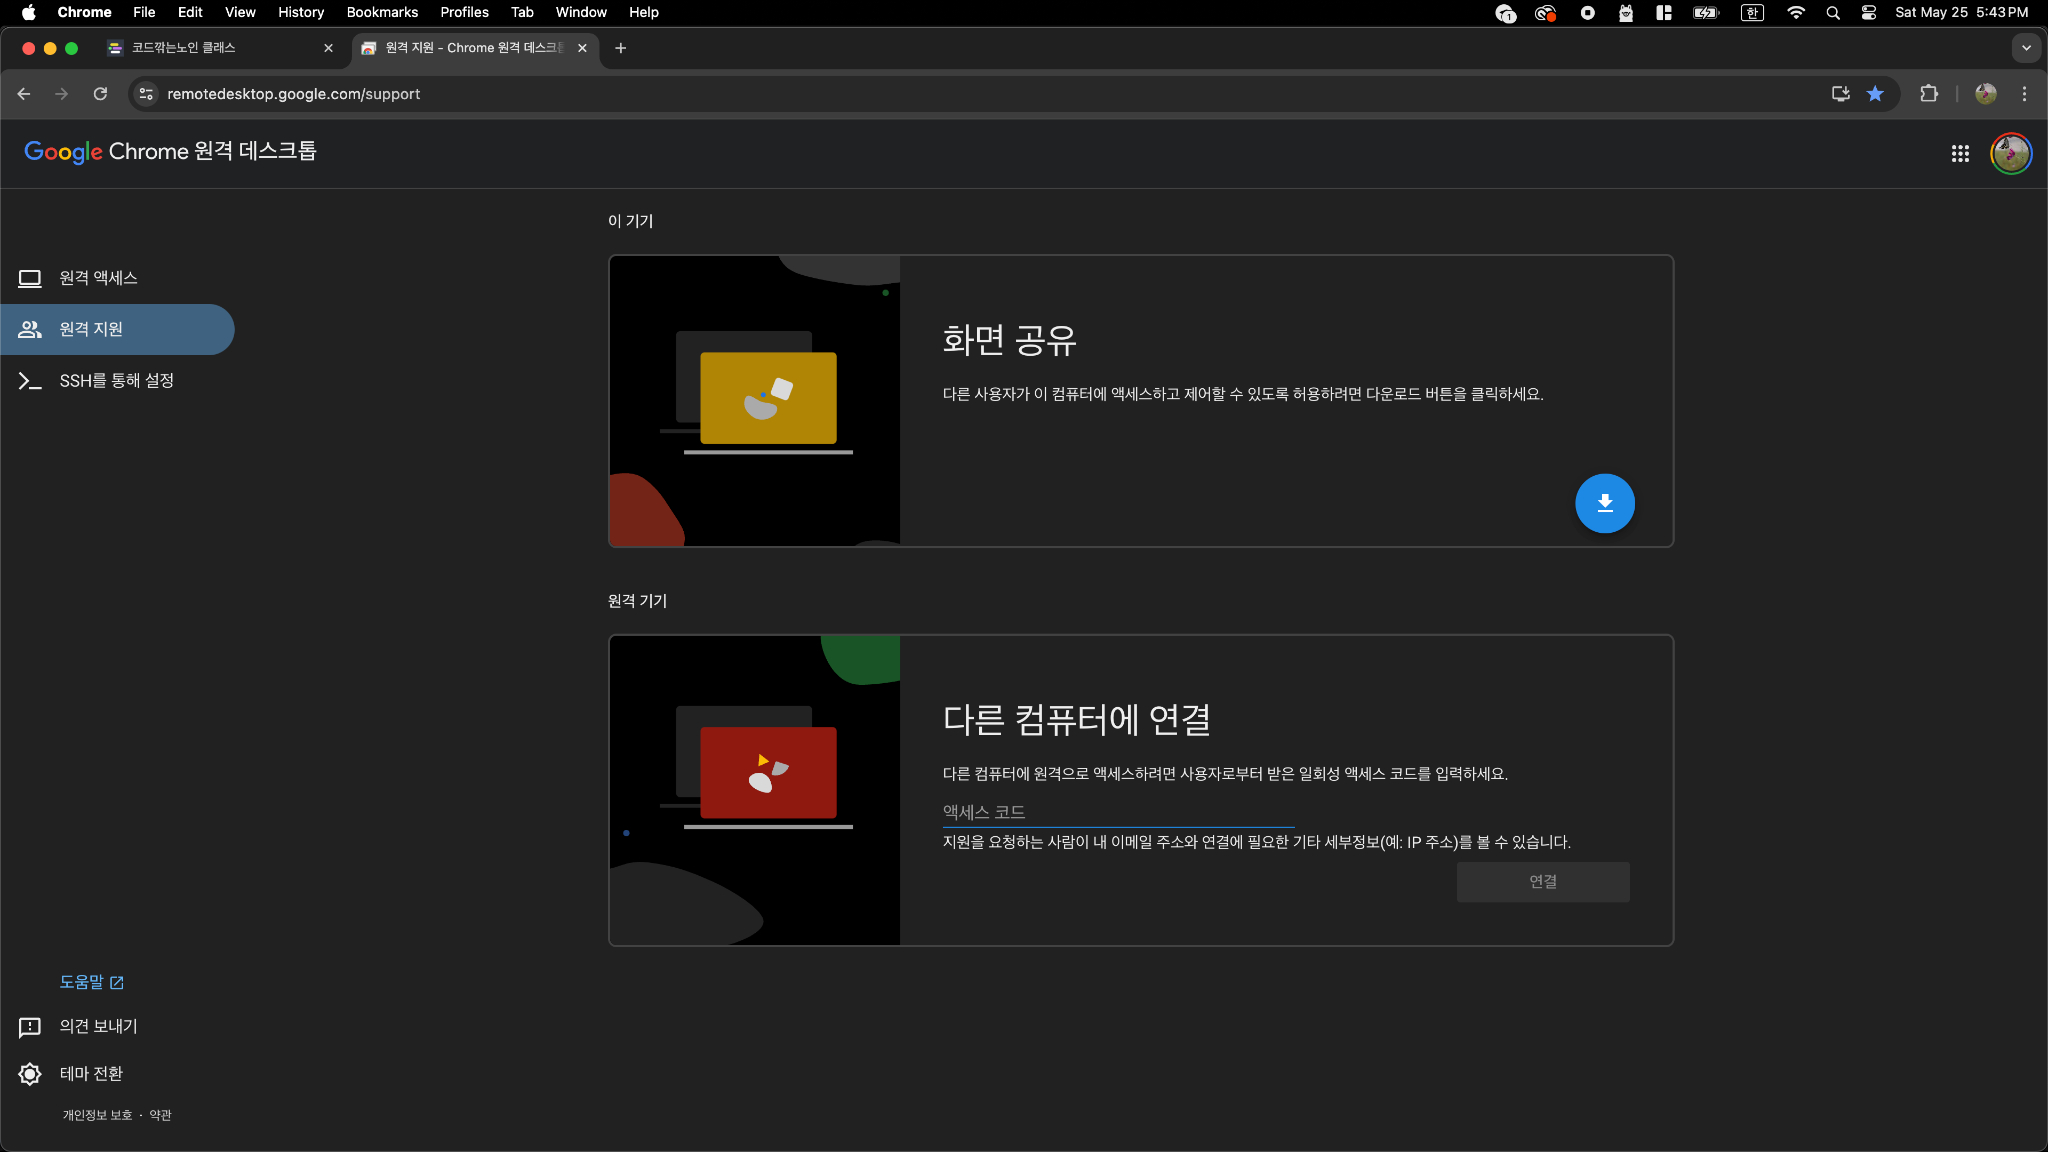Open Chrome three-dot menu
2048x1152 pixels.
(x=2024, y=94)
